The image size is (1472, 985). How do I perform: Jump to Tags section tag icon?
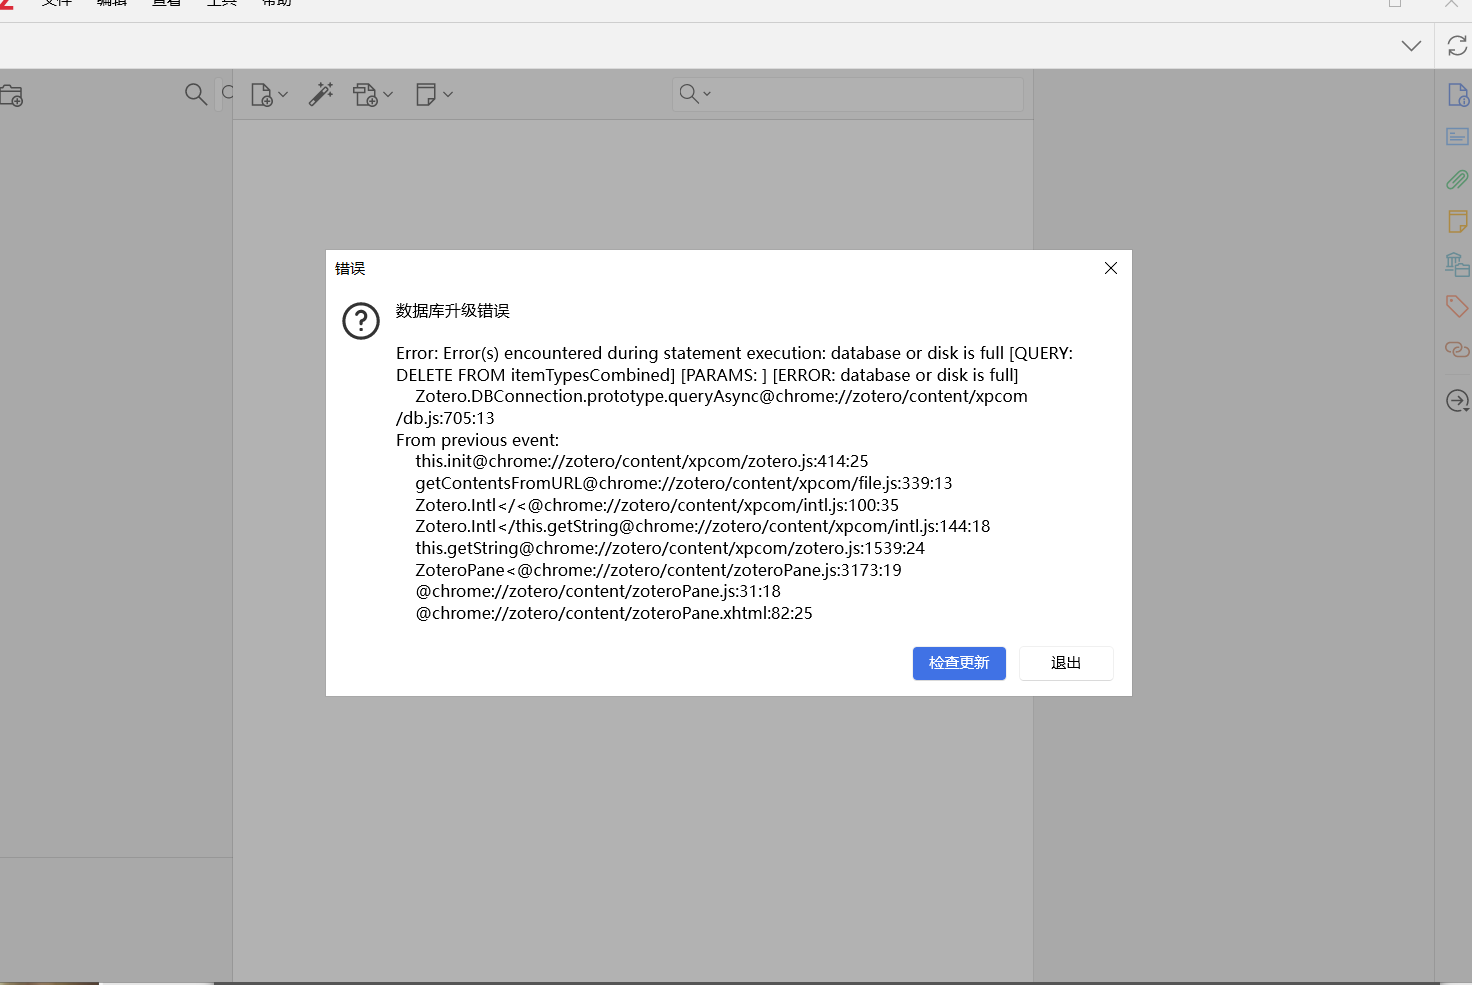pyautogui.click(x=1457, y=306)
